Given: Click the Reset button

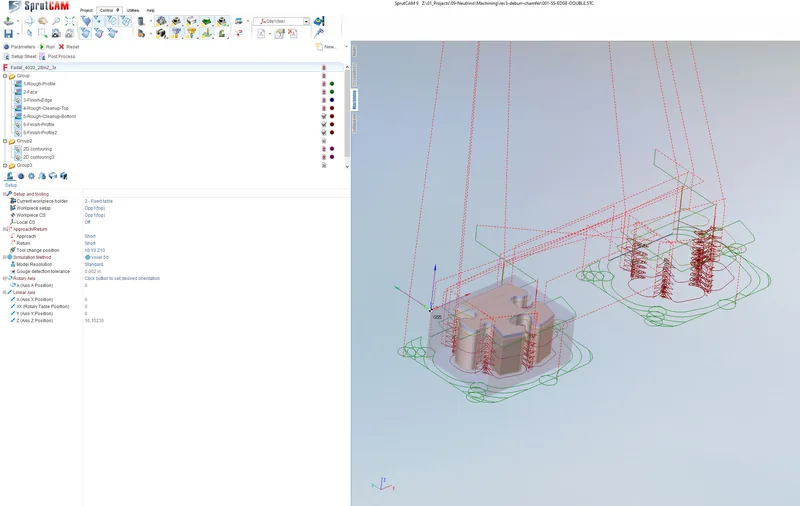Looking at the screenshot, I should (x=69, y=47).
